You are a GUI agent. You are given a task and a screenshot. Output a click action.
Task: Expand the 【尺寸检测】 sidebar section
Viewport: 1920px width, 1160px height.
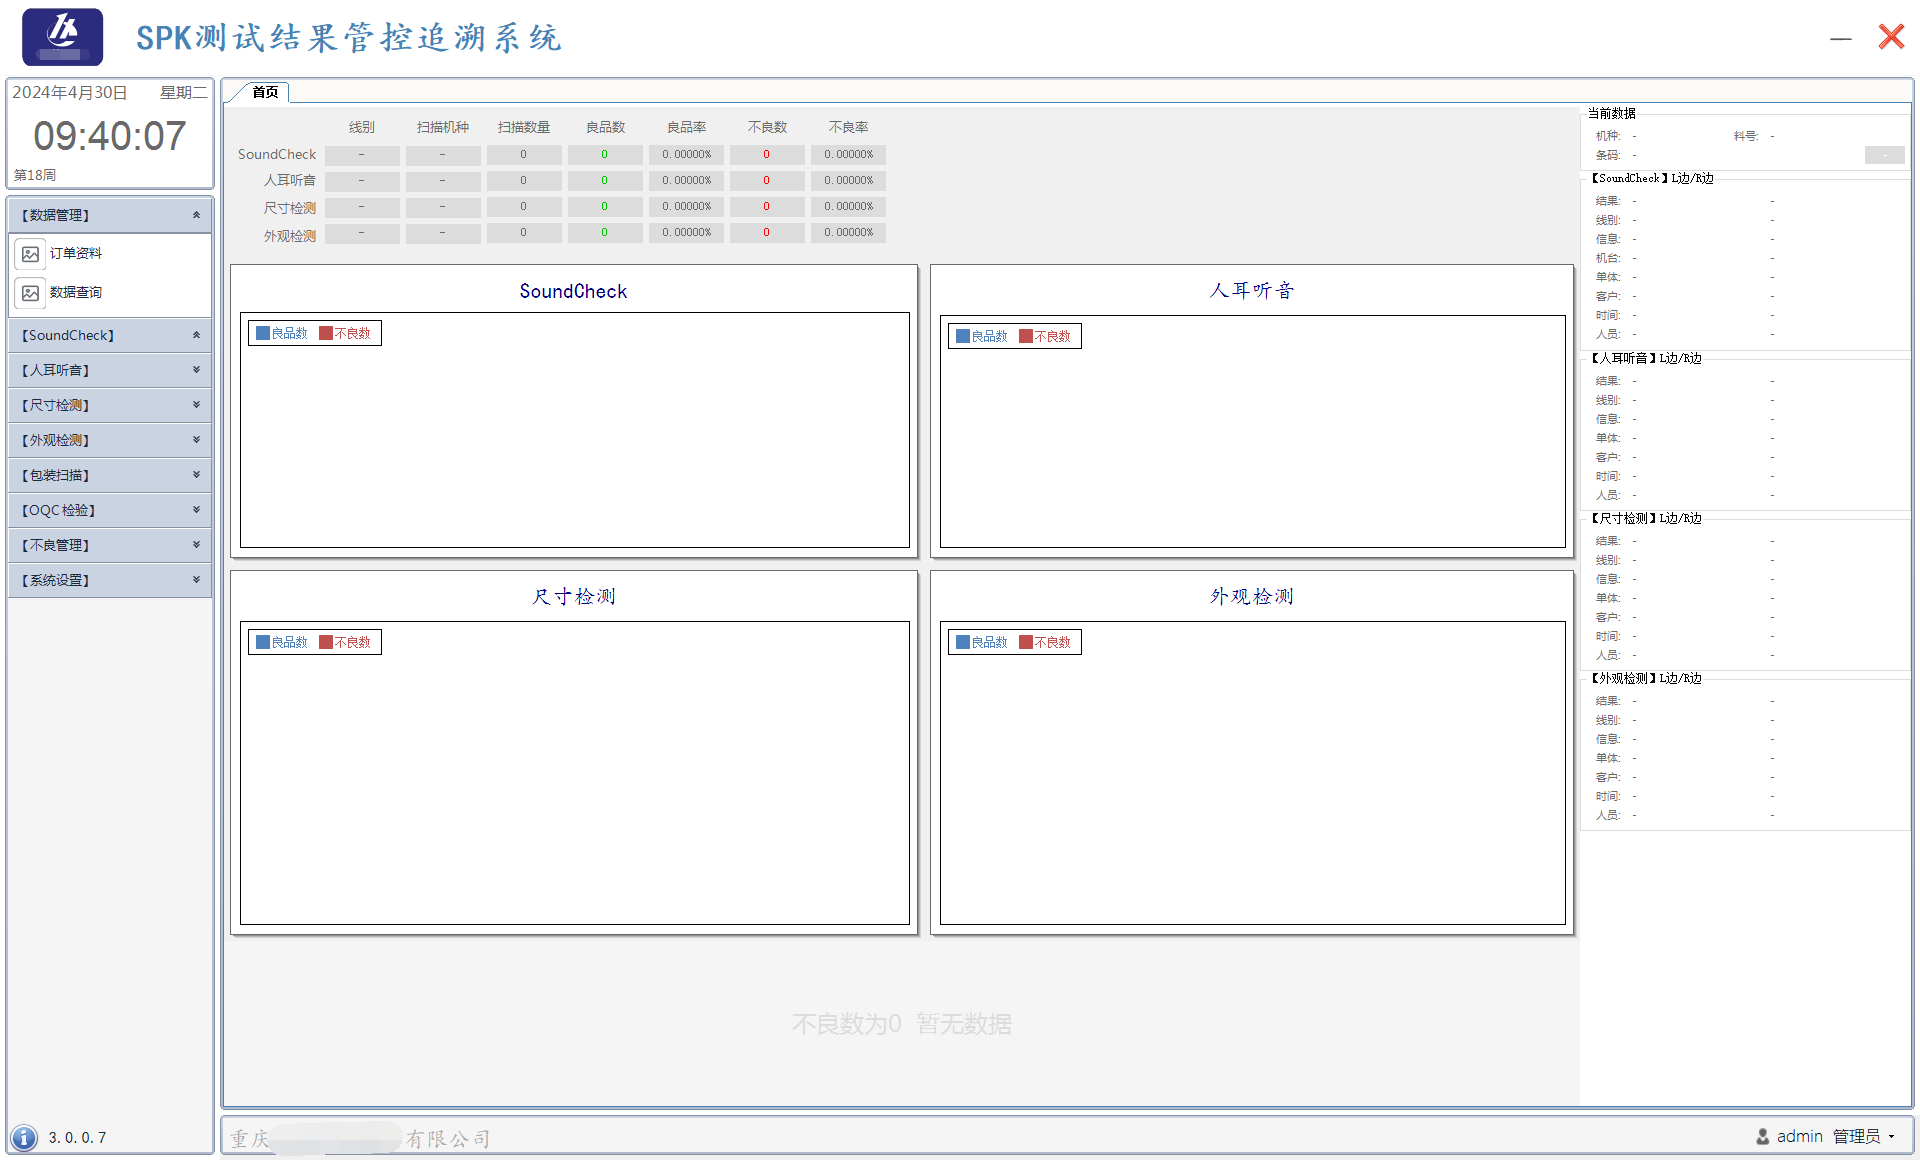click(x=196, y=405)
